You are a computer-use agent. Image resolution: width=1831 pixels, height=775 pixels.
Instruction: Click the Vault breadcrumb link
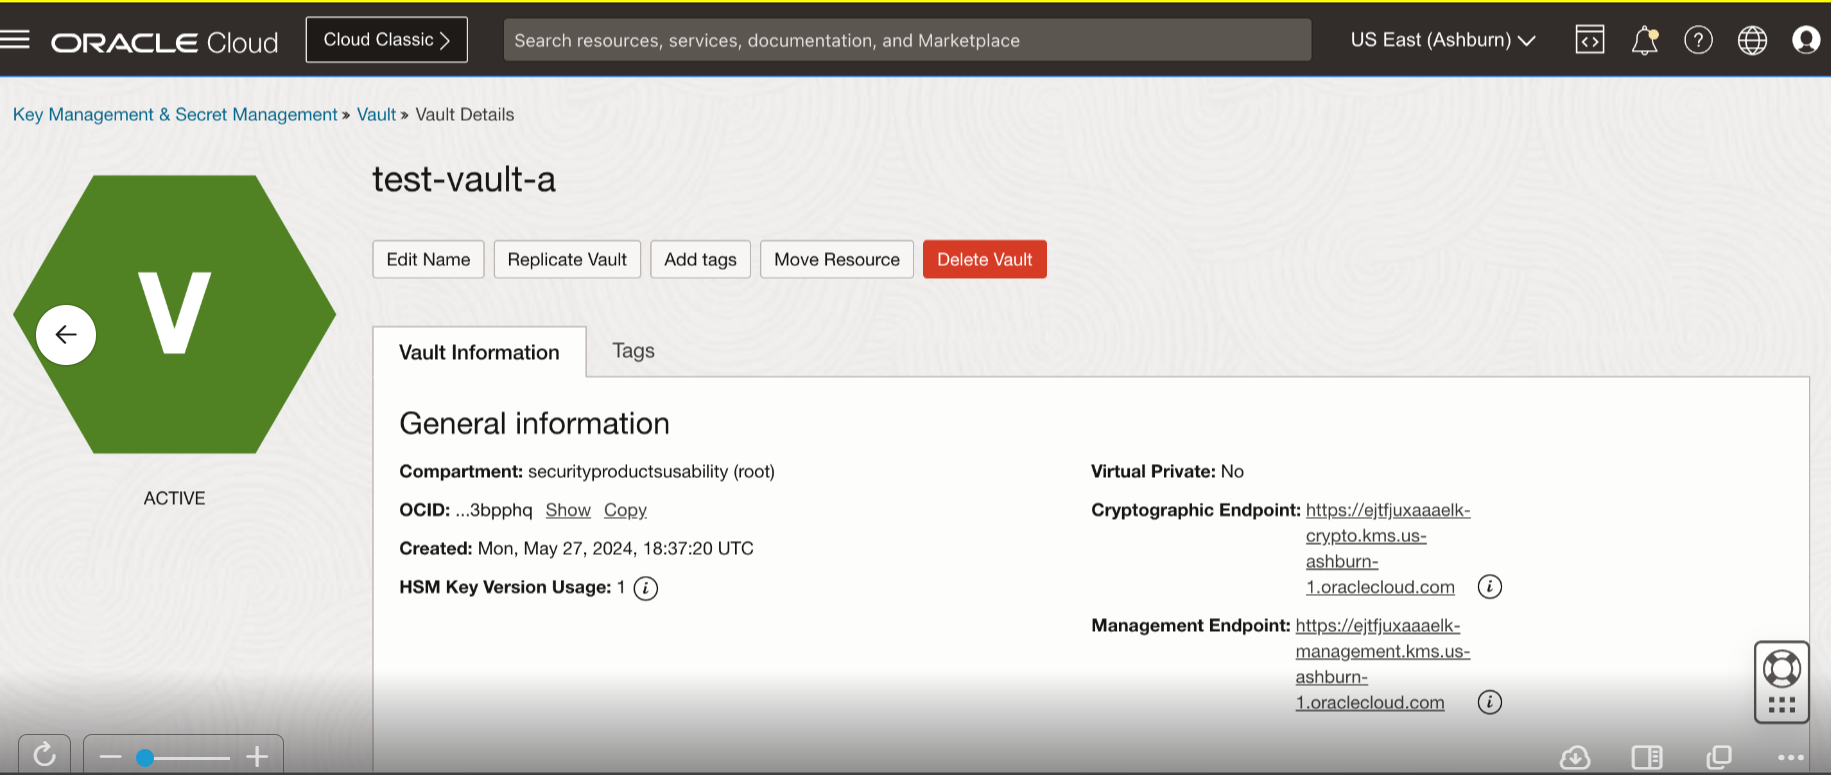tap(376, 115)
